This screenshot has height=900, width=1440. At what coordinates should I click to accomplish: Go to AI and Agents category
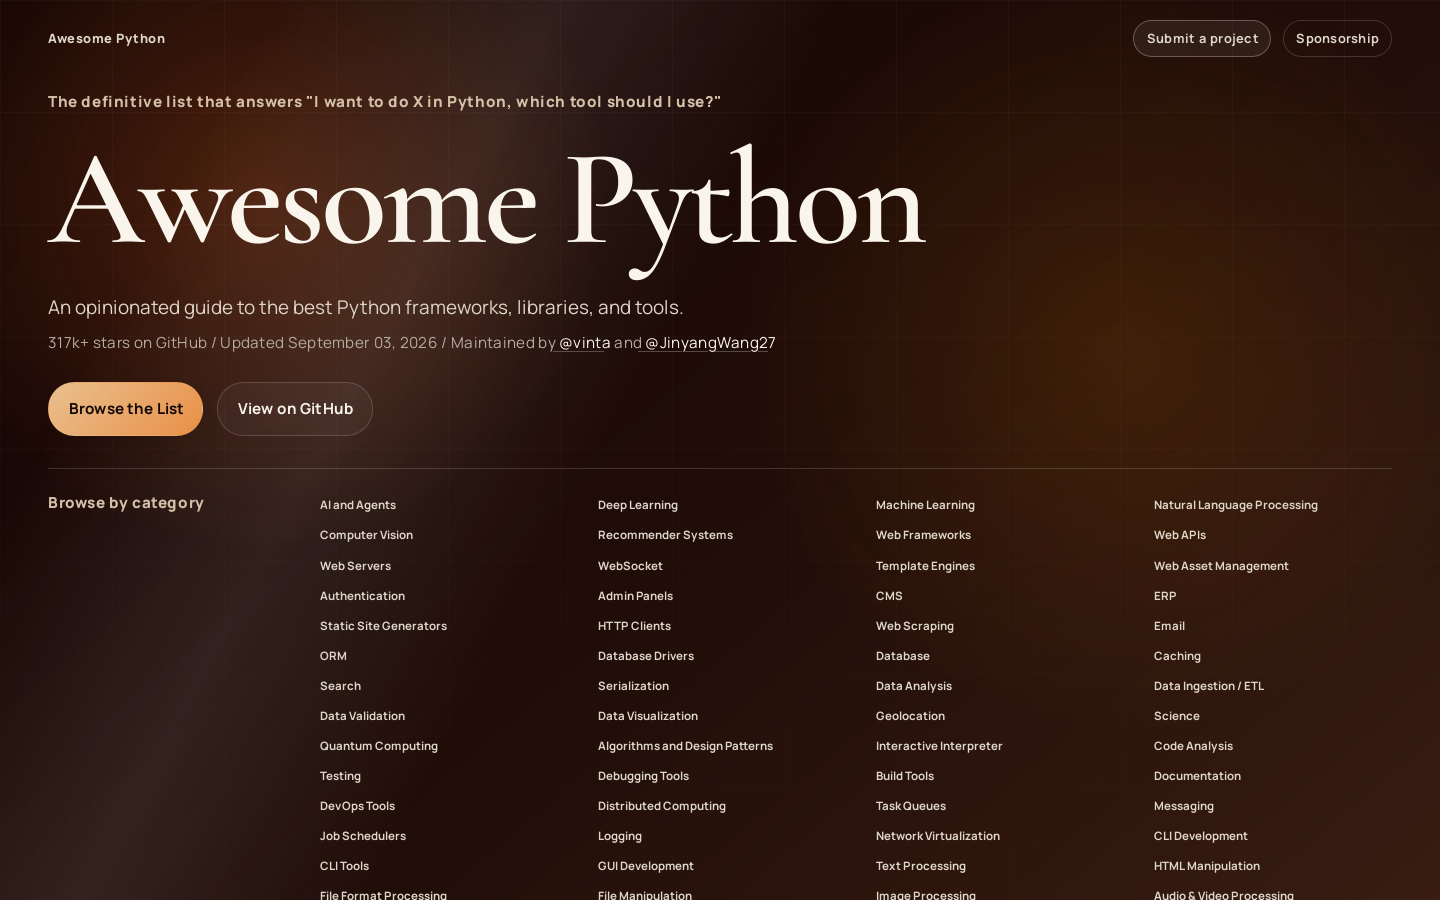358,505
